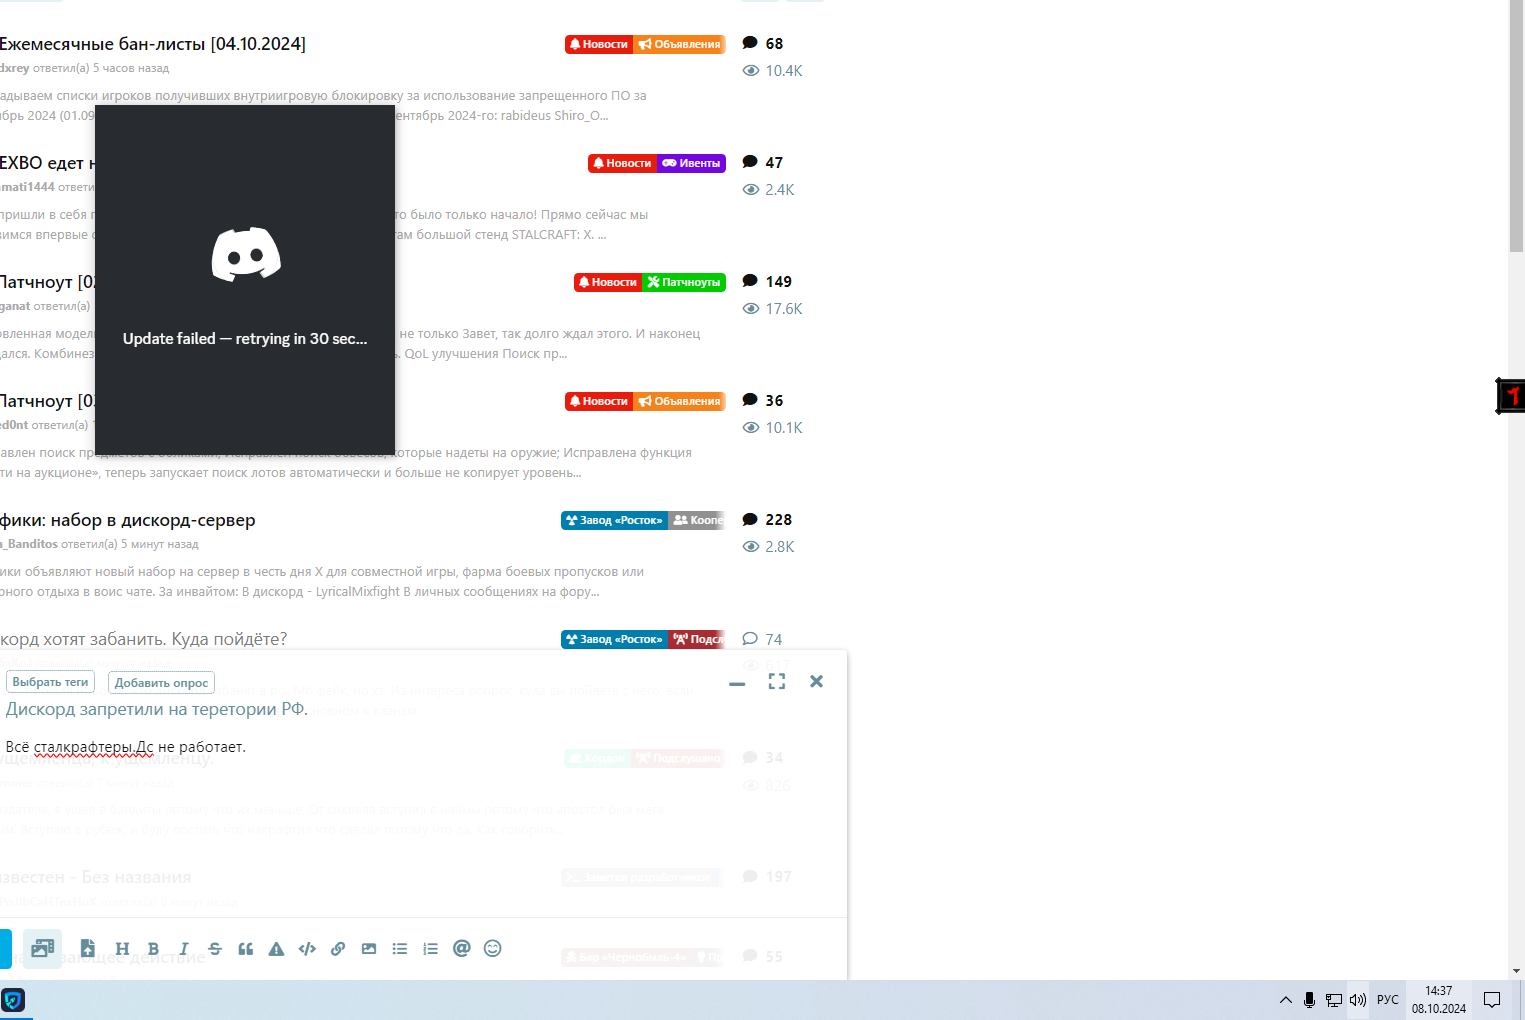Select 'Объявления' tag on the 36-reply topic
The width and height of the screenshot is (1525, 1020).
680,401
